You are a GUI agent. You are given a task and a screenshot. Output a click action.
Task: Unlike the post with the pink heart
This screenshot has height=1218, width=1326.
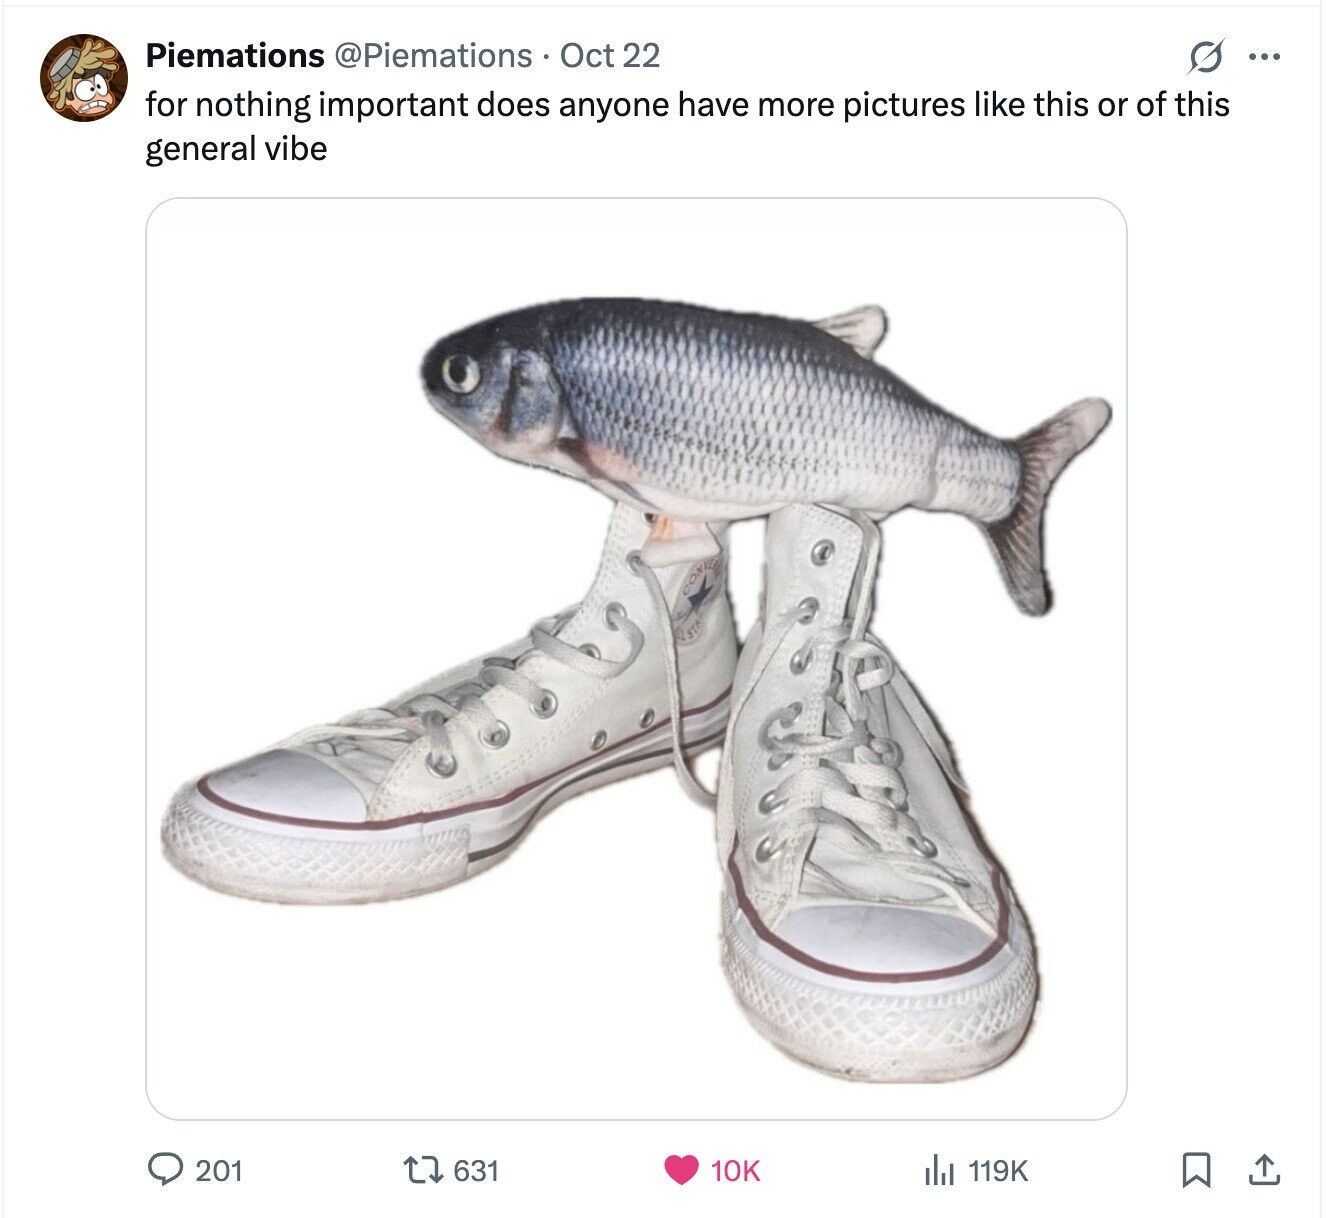[x=682, y=1168]
